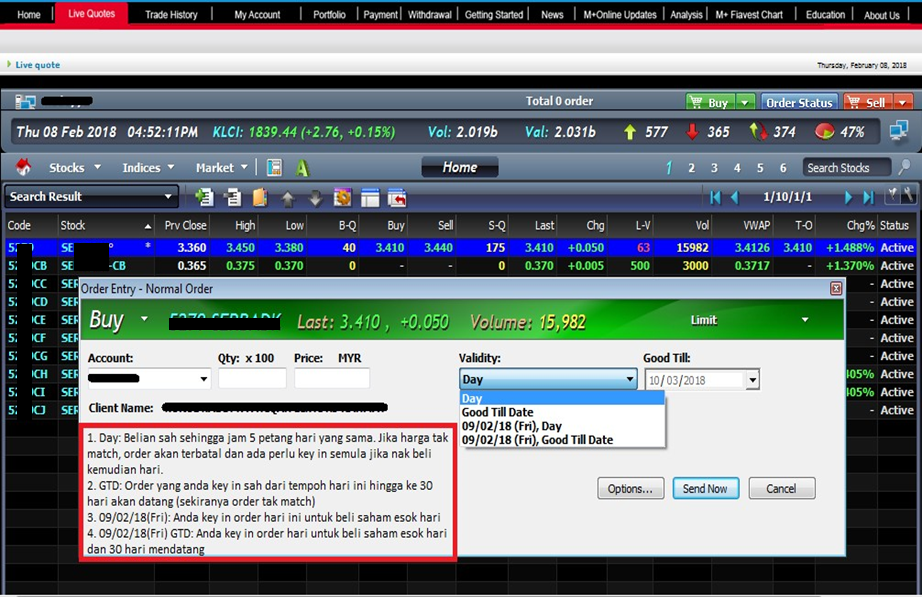The width and height of the screenshot is (922, 597).
Task: Go to the first page of results
Action: (715, 197)
